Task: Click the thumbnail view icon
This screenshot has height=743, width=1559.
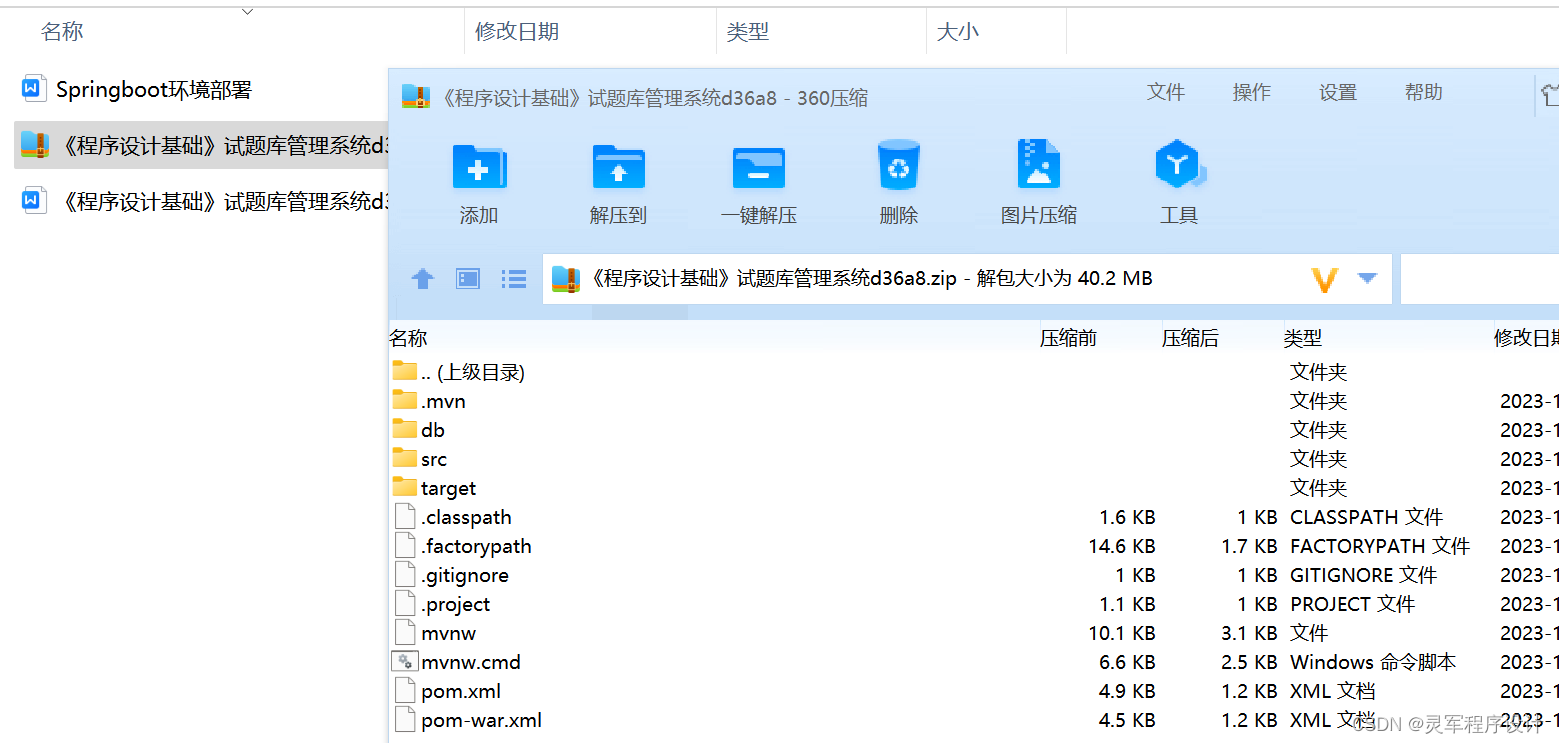Action: tap(467, 278)
